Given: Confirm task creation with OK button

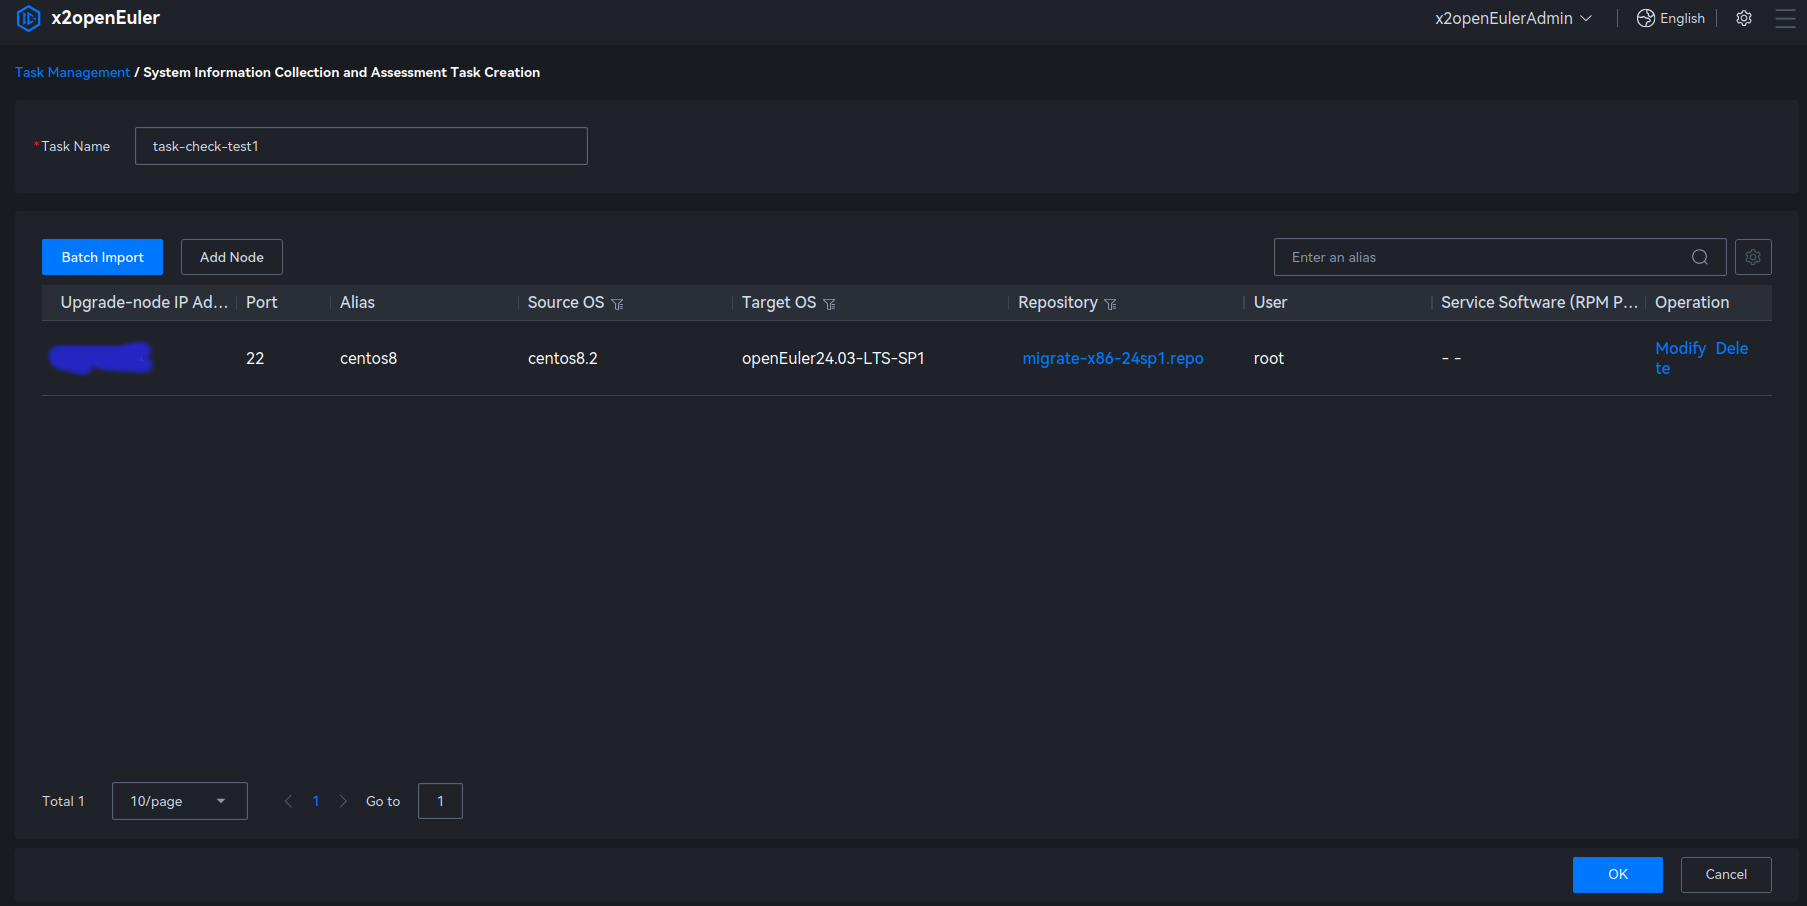Looking at the screenshot, I should tap(1617, 874).
